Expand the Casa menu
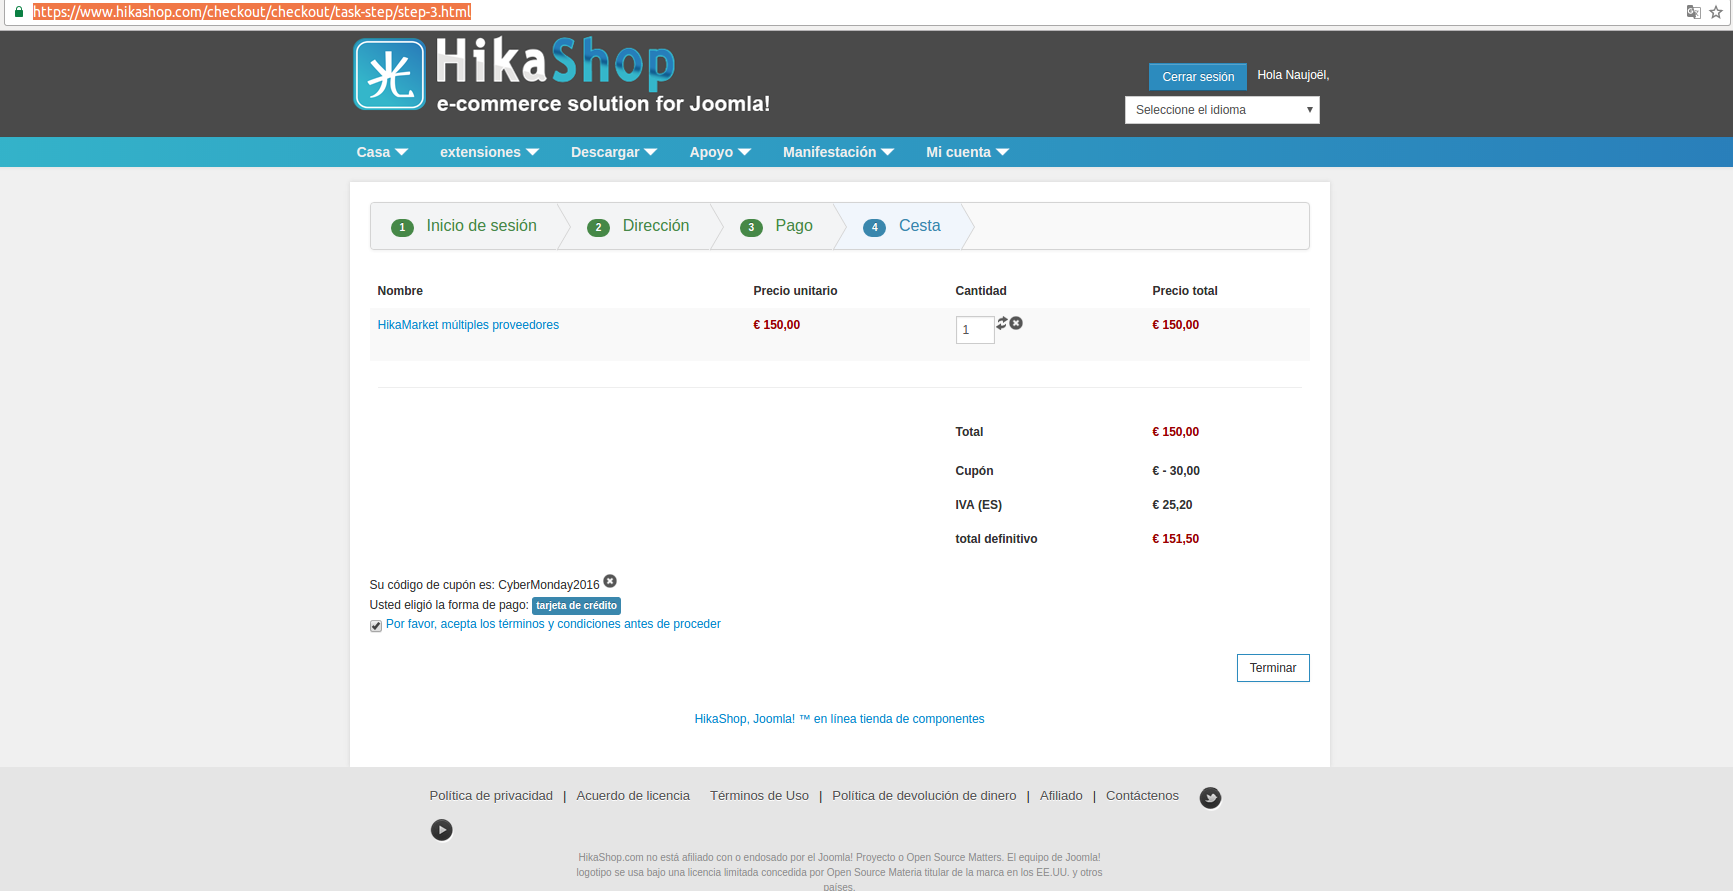This screenshot has width=1733, height=891. (382, 152)
